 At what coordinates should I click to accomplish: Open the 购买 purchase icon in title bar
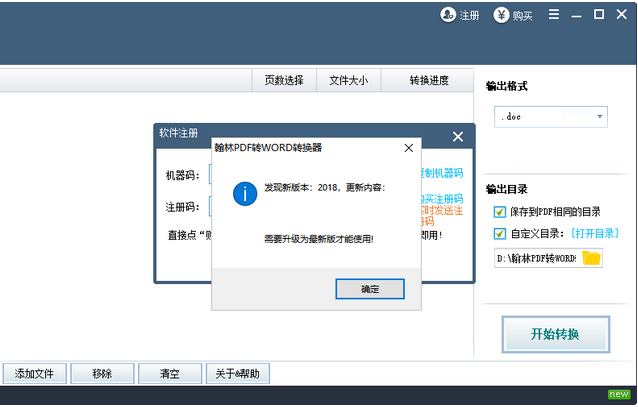click(501, 15)
